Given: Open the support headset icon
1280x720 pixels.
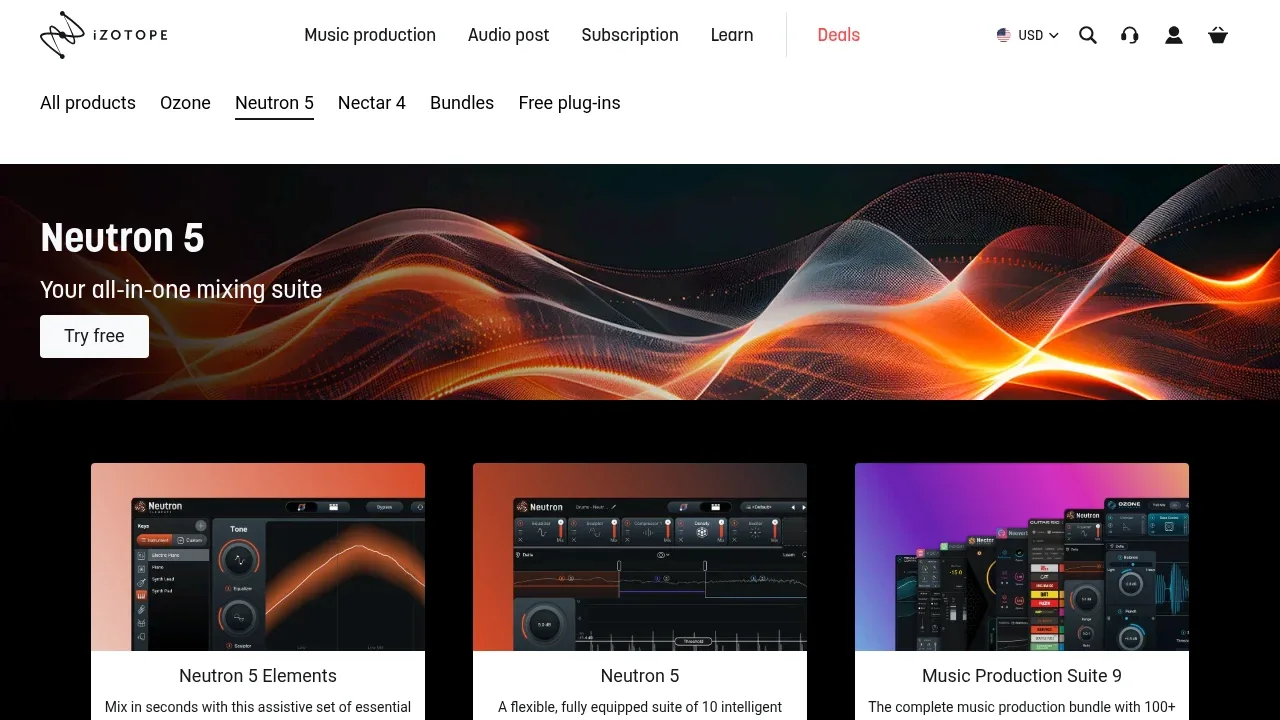Looking at the screenshot, I should (1130, 35).
